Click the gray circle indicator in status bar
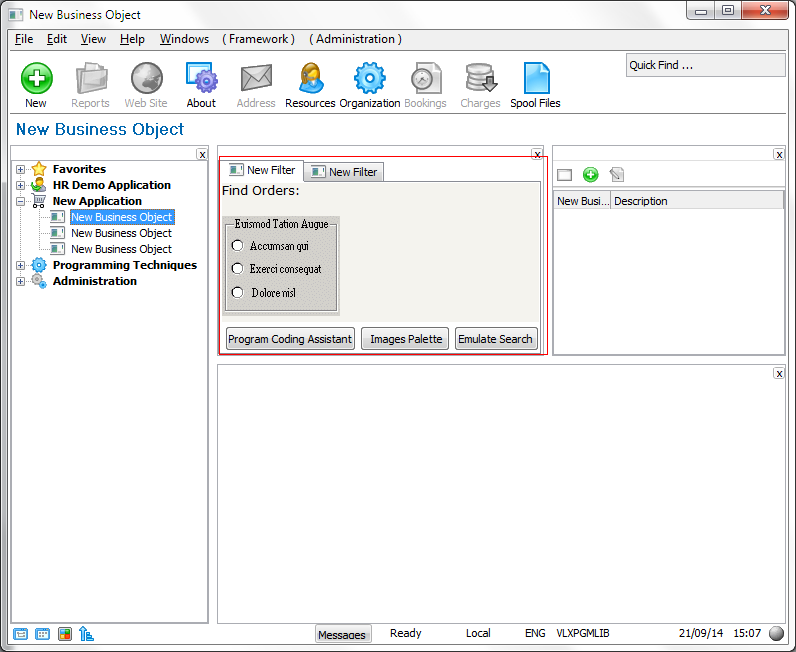The image size is (796, 652). click(777, 633)
